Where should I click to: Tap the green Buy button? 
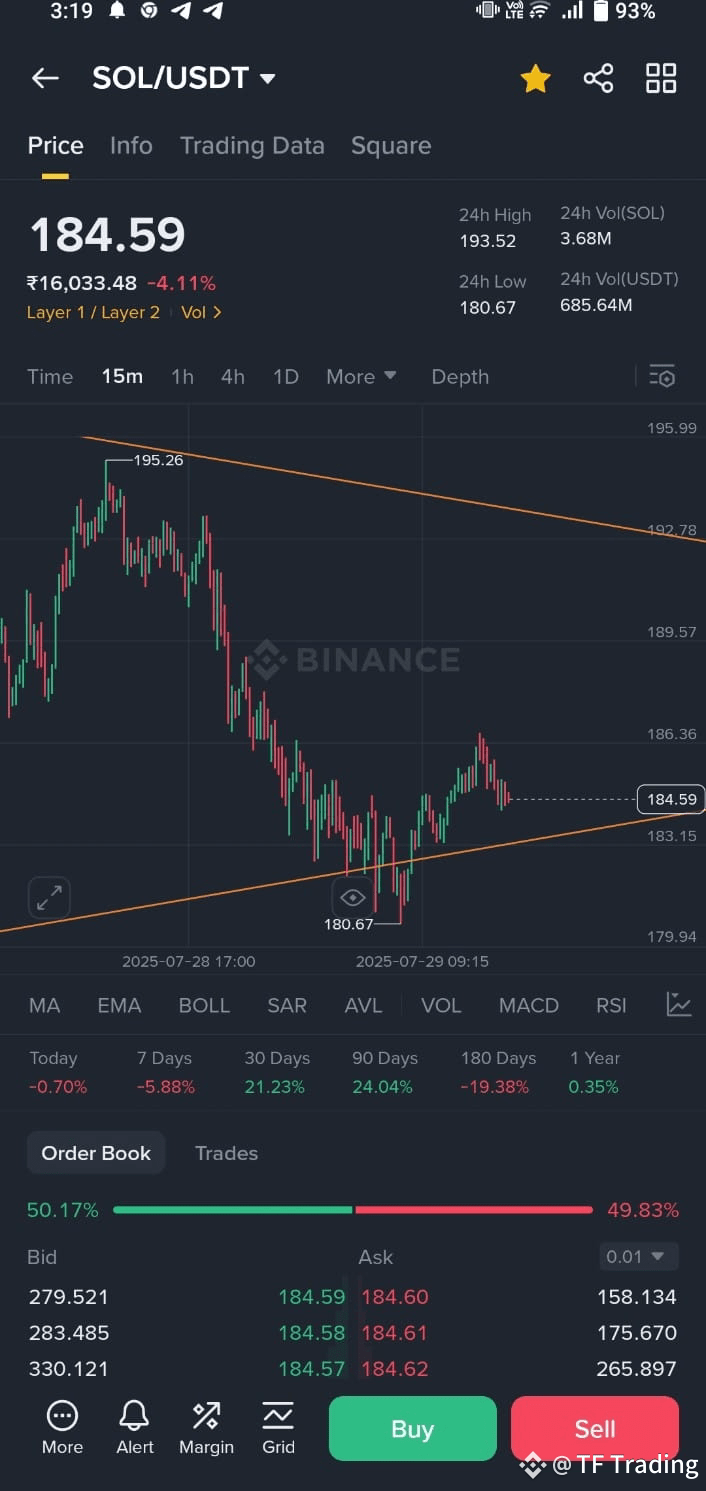(413, 1428)
